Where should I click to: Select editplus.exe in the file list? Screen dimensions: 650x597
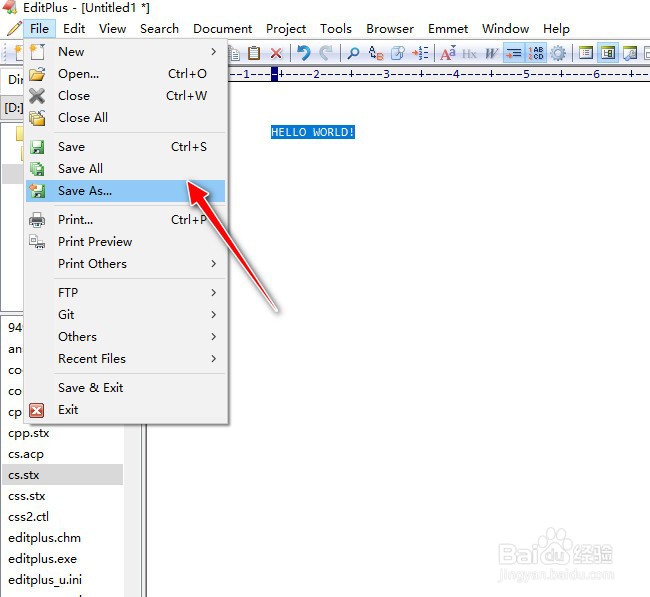(42, 559)
